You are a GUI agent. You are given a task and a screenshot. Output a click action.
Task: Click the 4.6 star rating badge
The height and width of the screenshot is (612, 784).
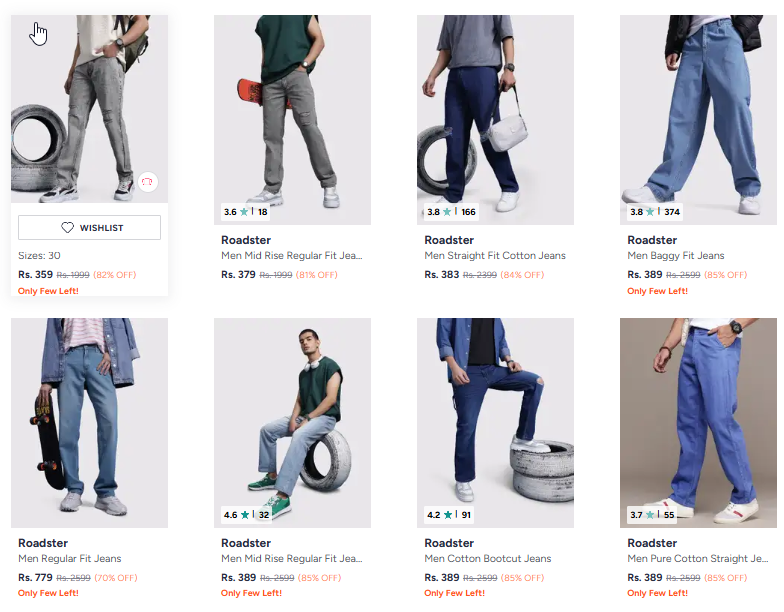pos(246,515)
